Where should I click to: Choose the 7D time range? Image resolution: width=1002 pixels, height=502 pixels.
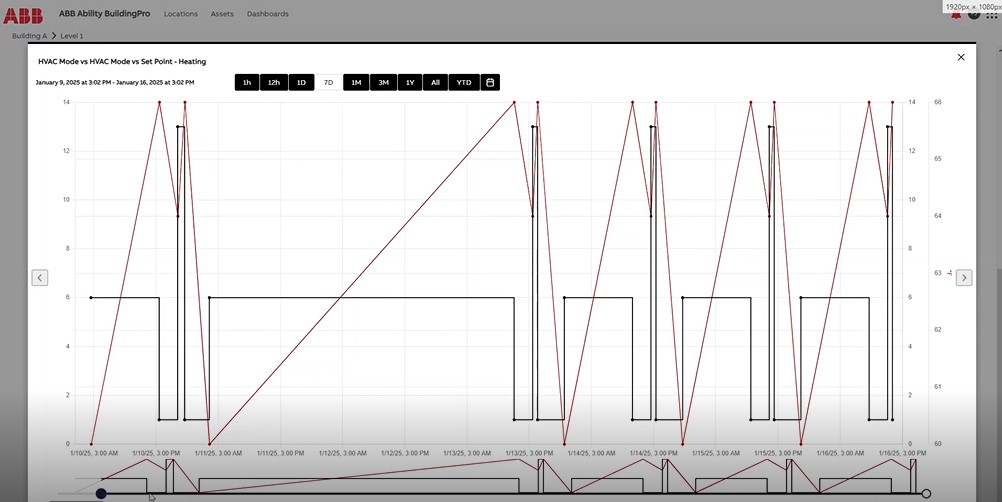click(328, 82)
